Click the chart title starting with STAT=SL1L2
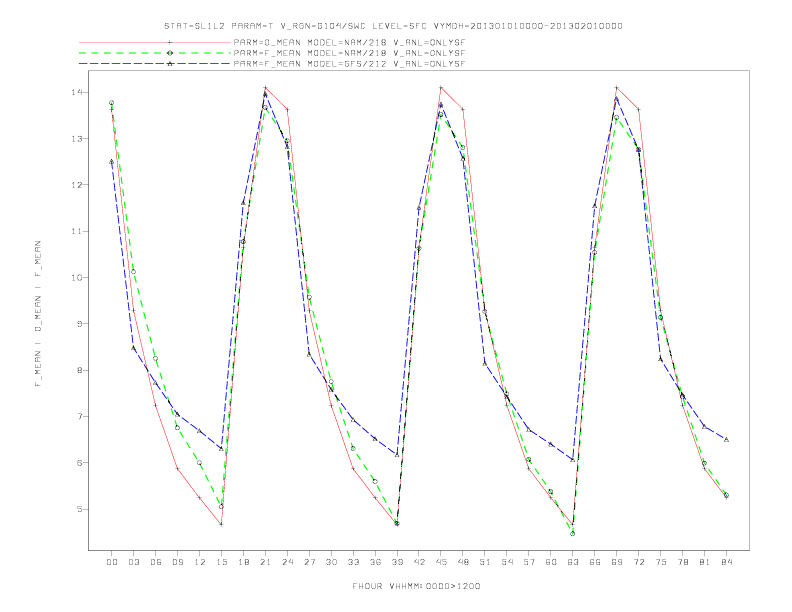This screenshot has width=792, height=612. tap(393, 26)
